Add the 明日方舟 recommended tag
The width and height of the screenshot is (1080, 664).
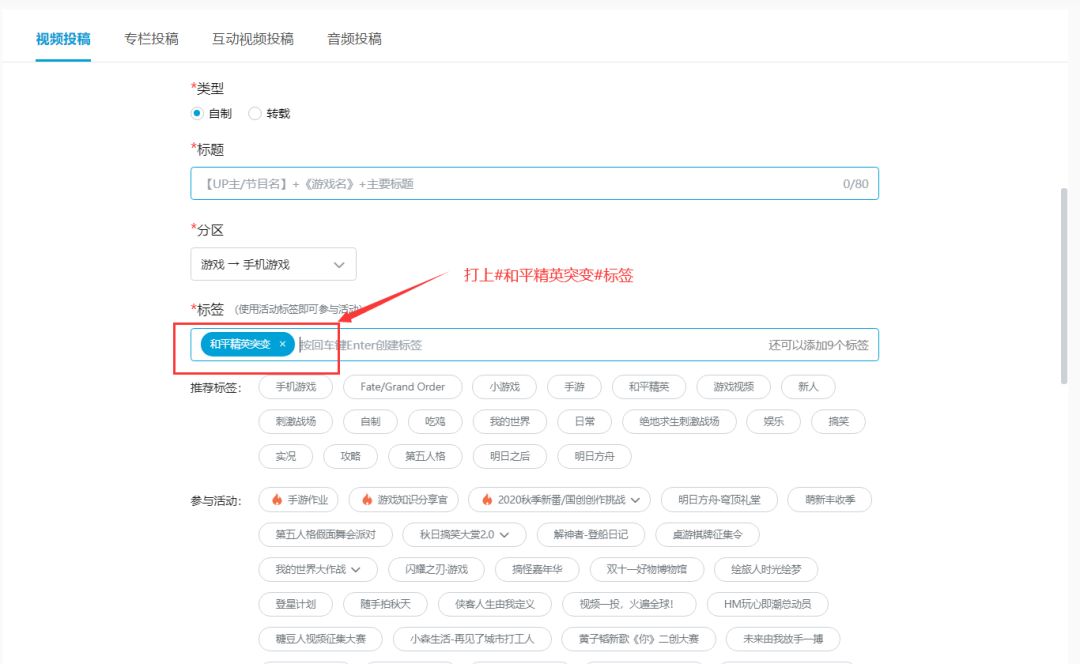[x=594, y=456]
